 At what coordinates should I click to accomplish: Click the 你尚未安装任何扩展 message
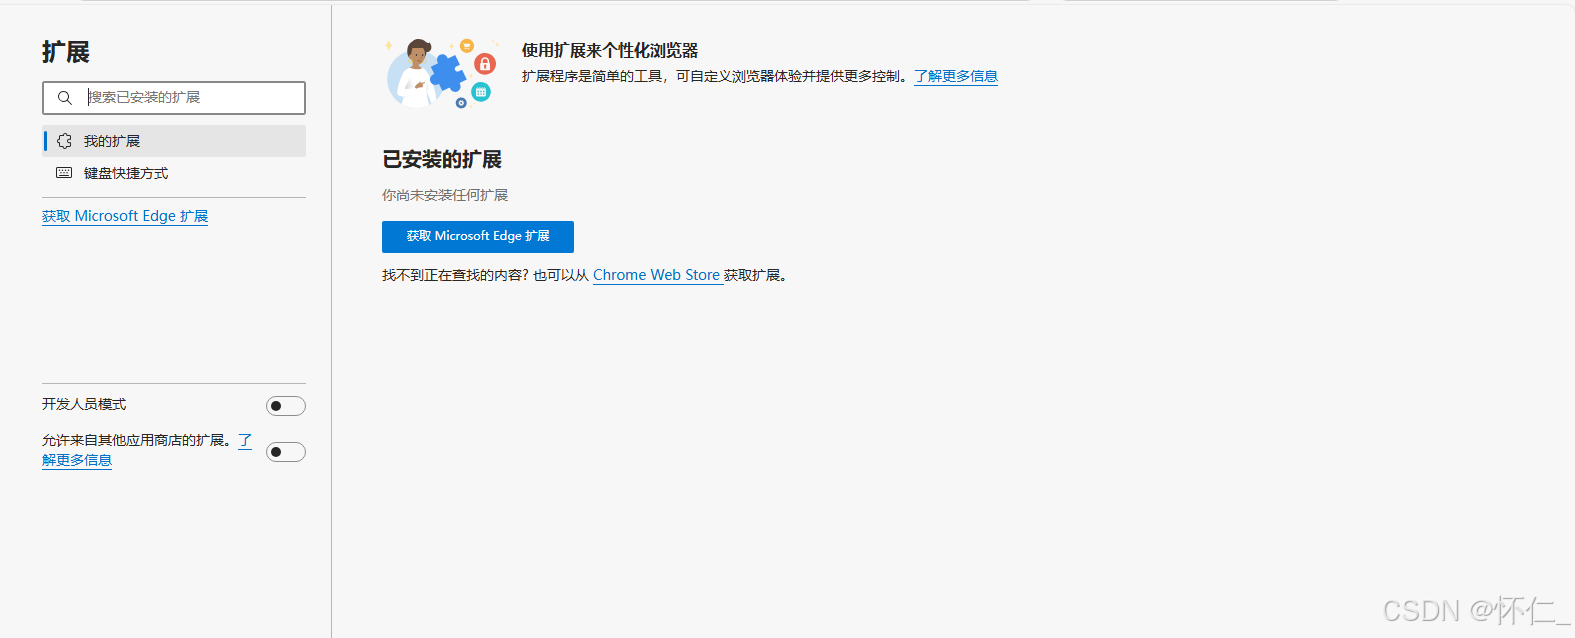[445, 195]
